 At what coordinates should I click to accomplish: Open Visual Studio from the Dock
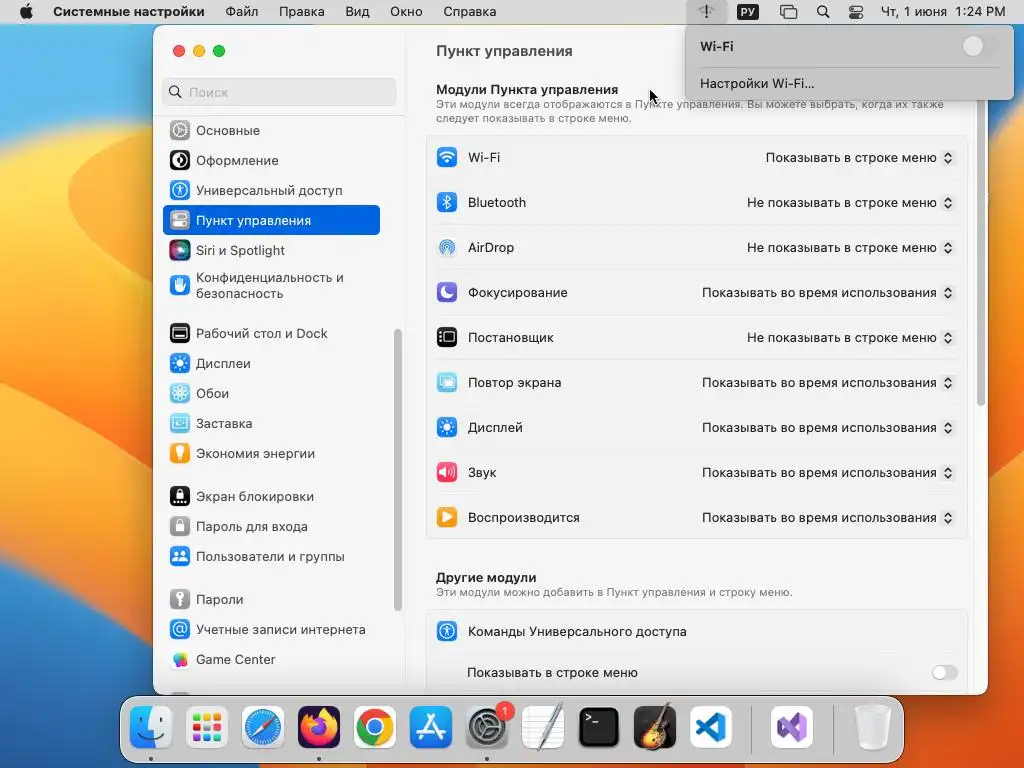(x=792, y=727)
